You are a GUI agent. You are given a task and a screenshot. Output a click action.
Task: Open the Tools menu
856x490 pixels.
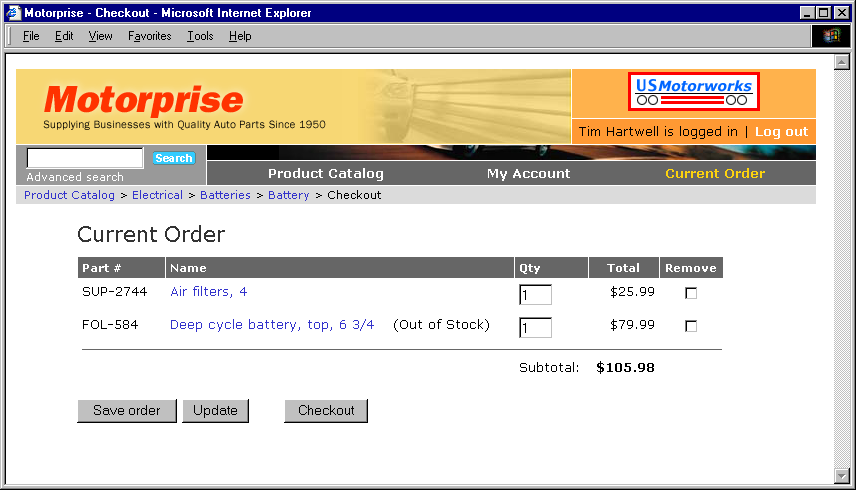tap(200, 36)
